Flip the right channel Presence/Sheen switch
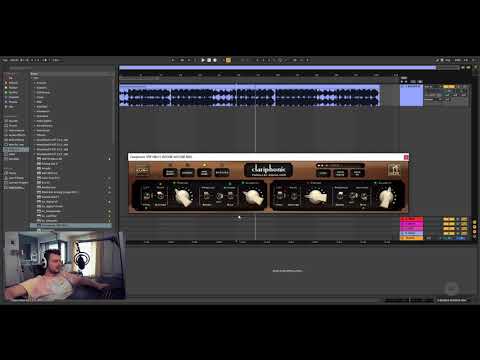 [340, 196]
